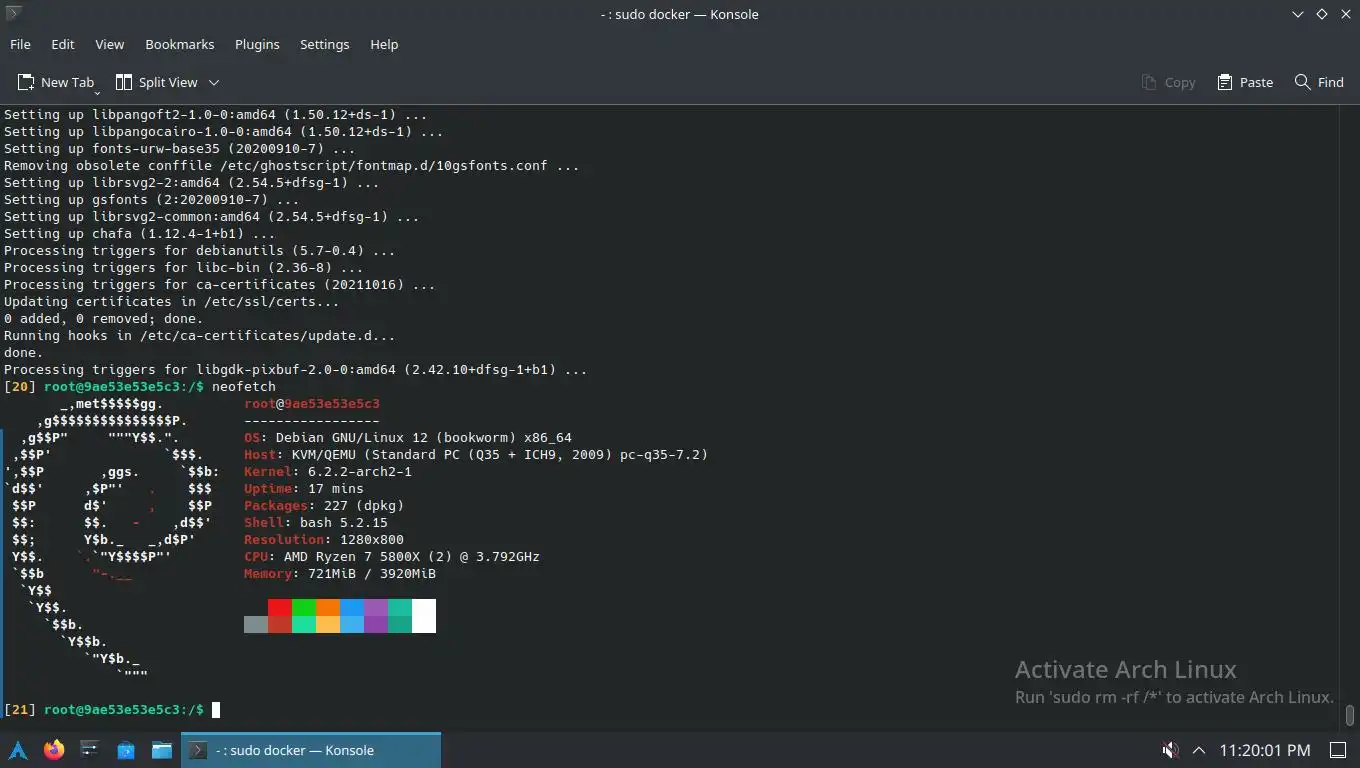
Task: Click the Konsole window icon in titlebar
Action: point(13,14)
